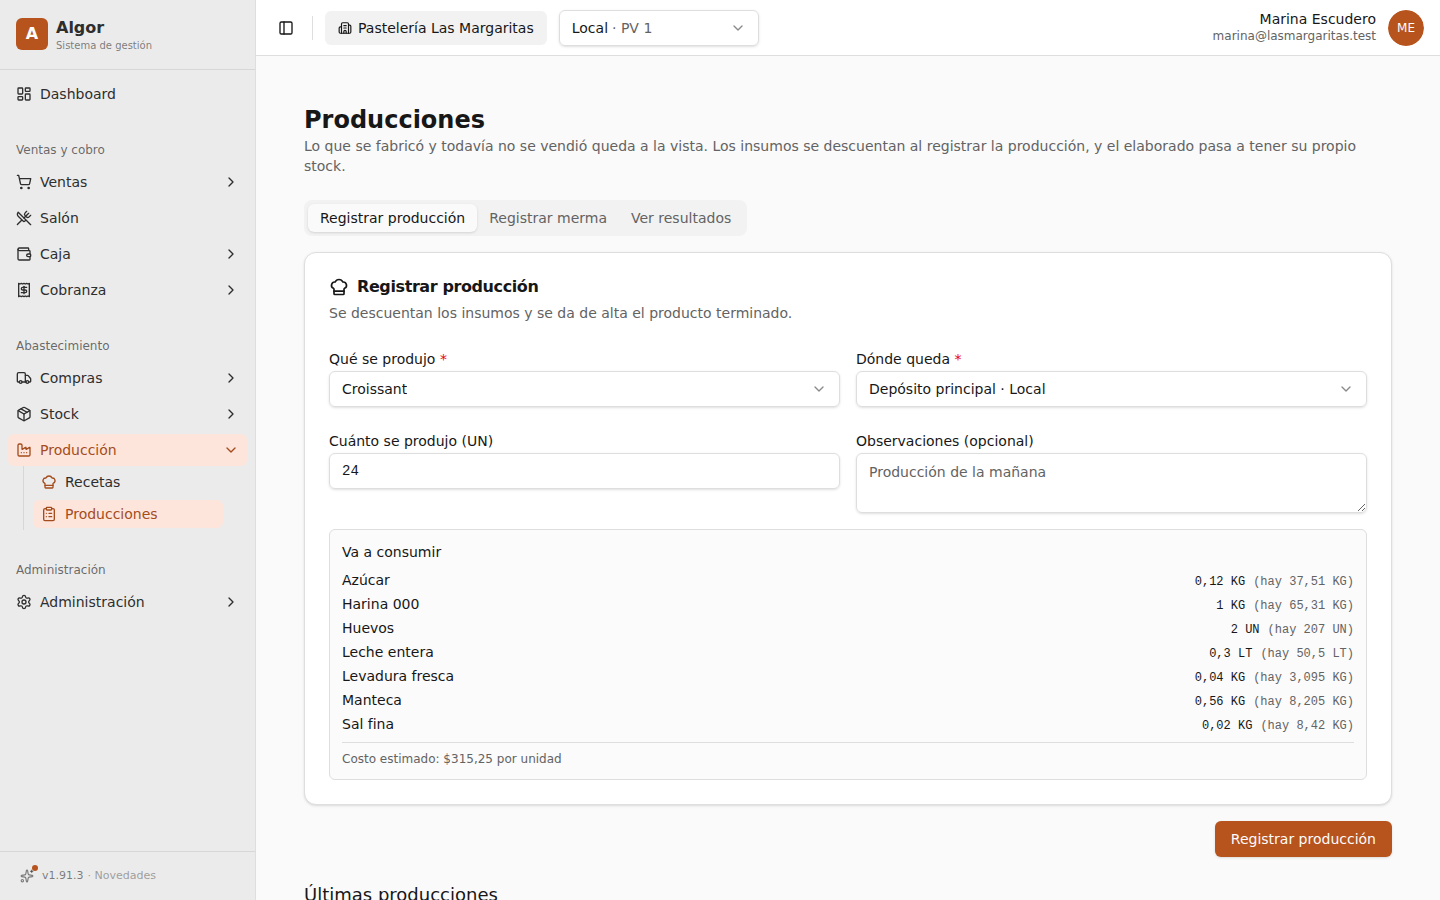Click the marina@lasmargaritas.test email text

[x=1294, y=36]
